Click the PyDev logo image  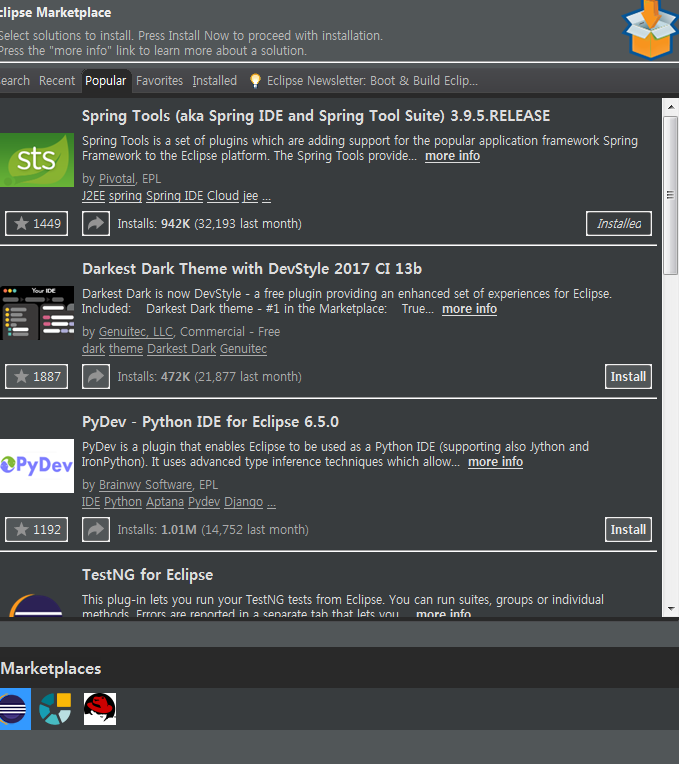pos(36,466)
